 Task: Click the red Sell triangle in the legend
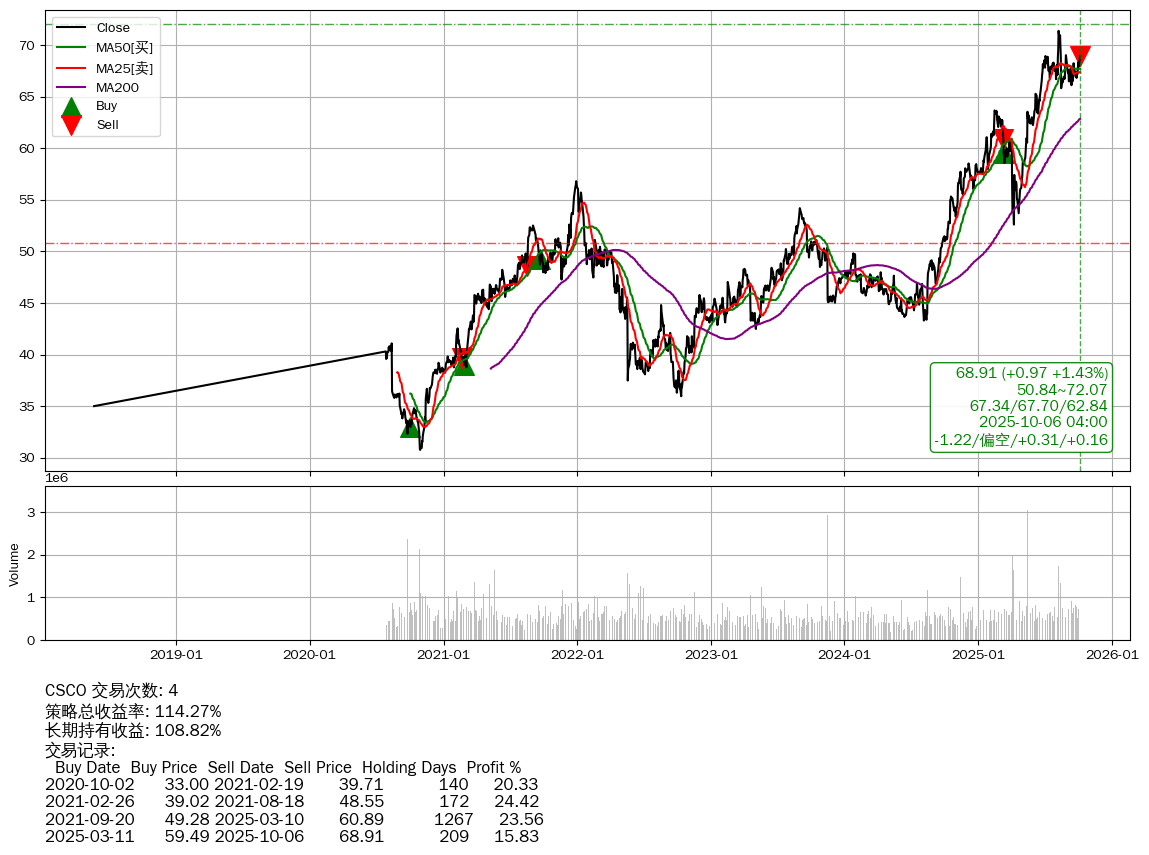(x=71, y=125)
